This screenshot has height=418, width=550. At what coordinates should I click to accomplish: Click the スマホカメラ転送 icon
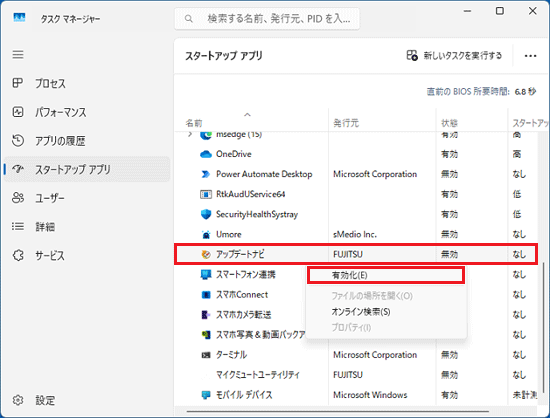pyautogui.click(x=206, y=315)
